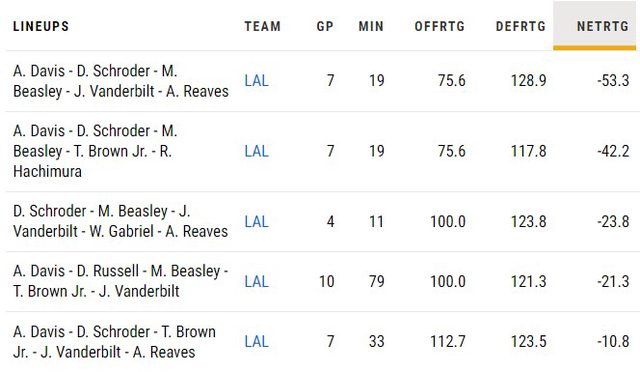Screen dimensions: 640x372
Task: Open LAL link in first lineup row
Action: point(256,80)
